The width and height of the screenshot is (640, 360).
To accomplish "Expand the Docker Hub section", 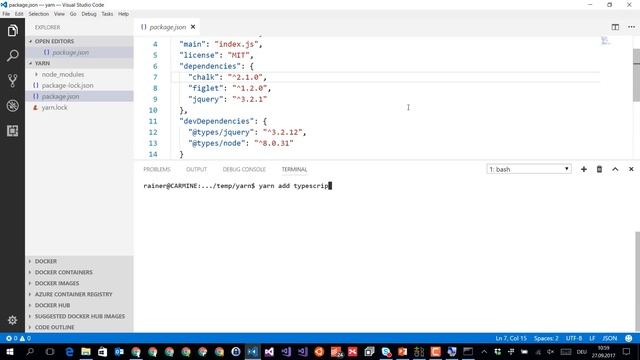I will click(x=79, y=305).
